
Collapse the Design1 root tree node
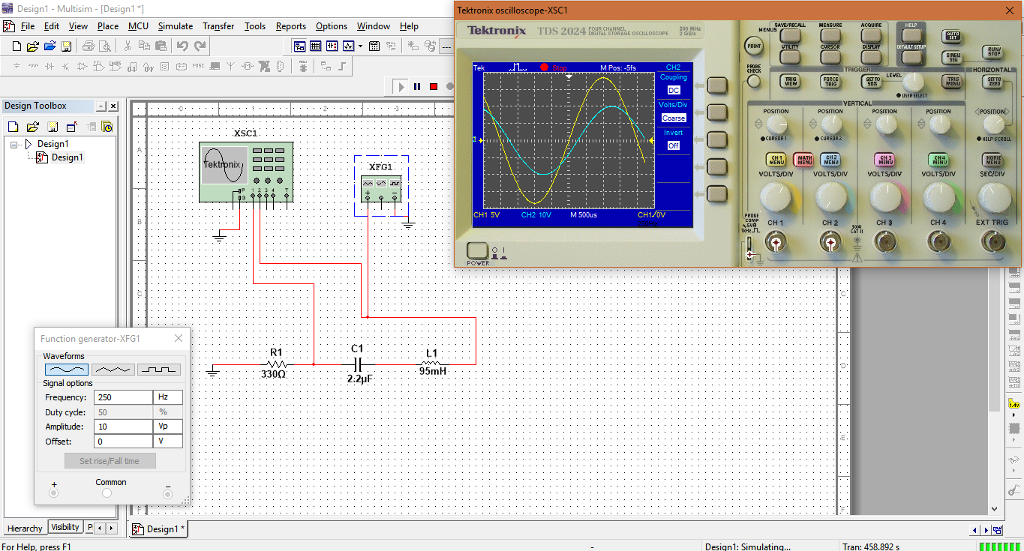point(14,144)
